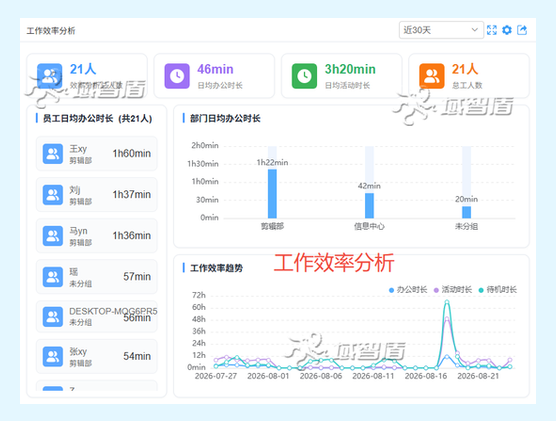Screen dimensions: 556x421
Task: Click the green clock daily activity icon
Action: click(304, 76)
